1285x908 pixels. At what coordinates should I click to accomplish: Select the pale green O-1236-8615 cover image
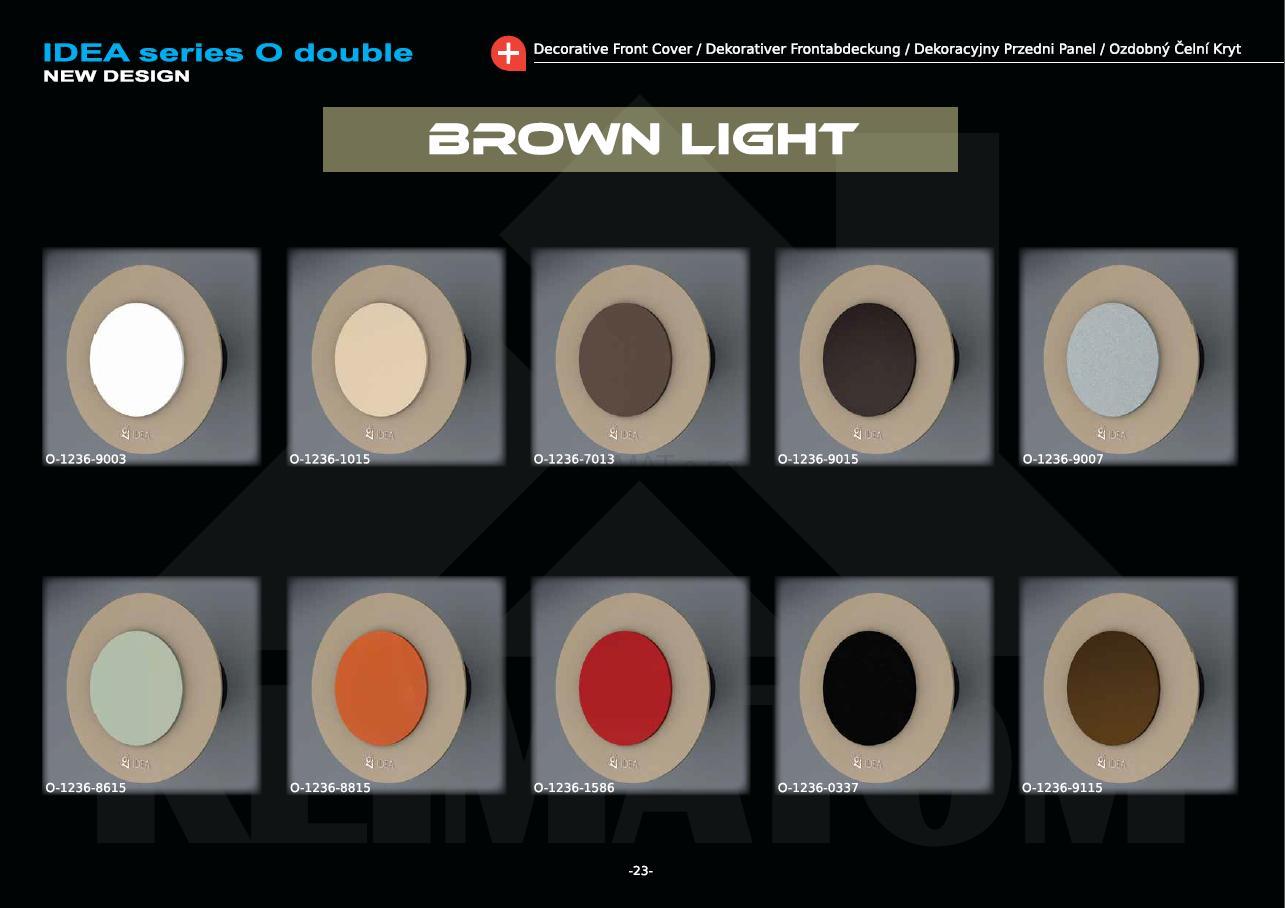click(152, 685)
